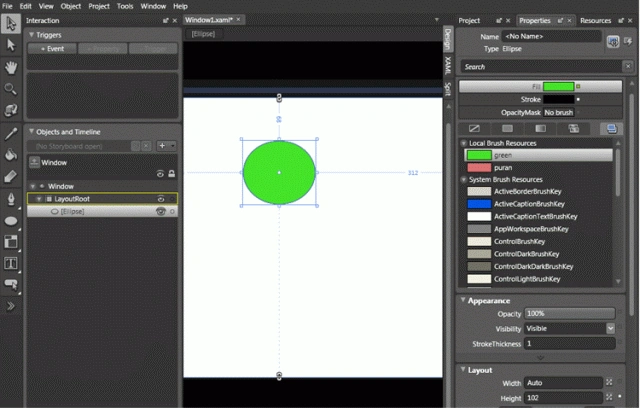Choose the Direct Selection arrow tool
Image resolution: width=640 pixels, height=408 pixels.
[x=11, y=45]
